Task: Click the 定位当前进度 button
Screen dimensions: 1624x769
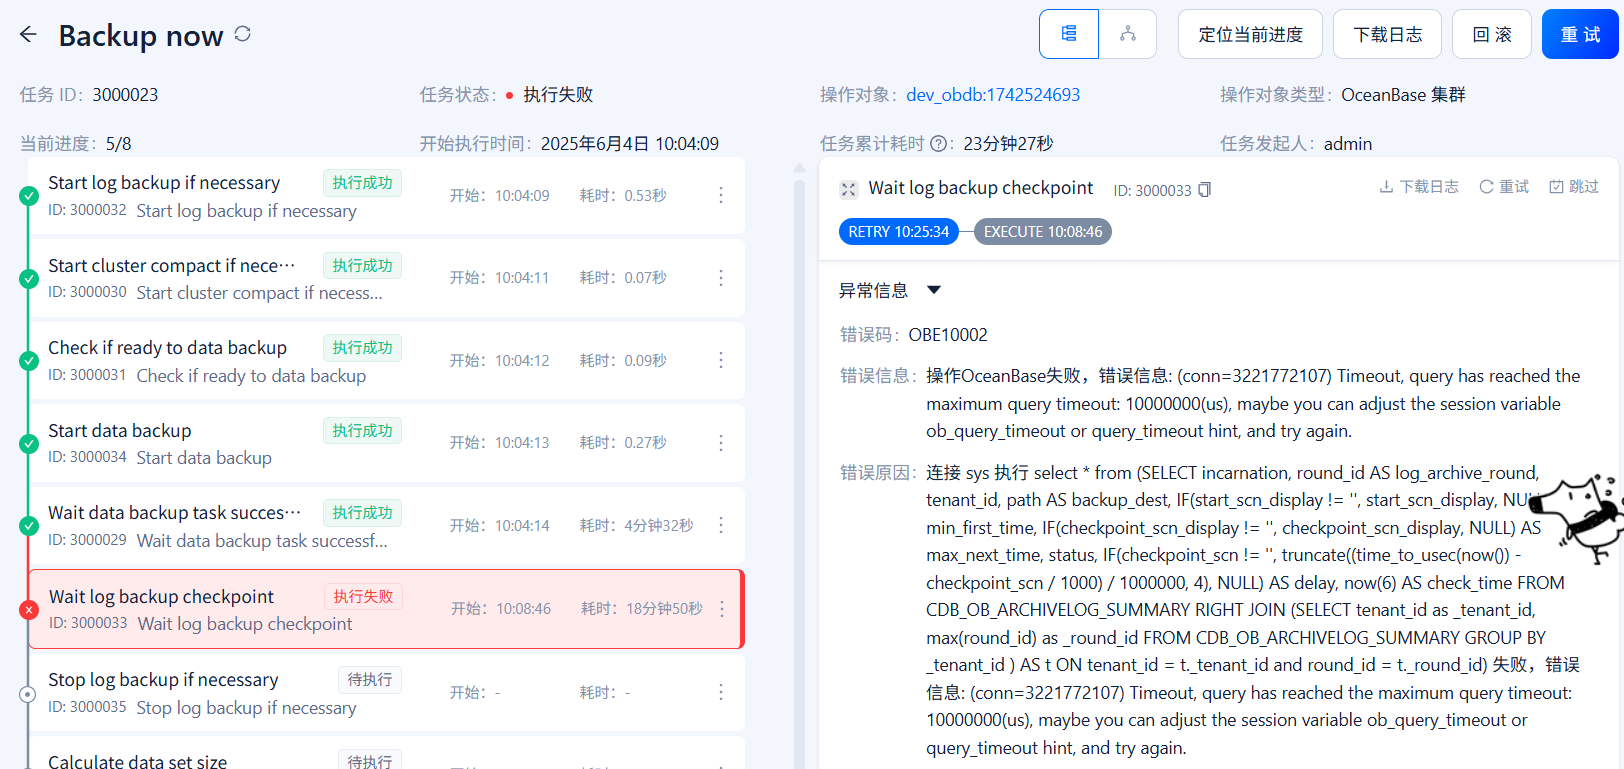Action: [x=1250, y=34]
